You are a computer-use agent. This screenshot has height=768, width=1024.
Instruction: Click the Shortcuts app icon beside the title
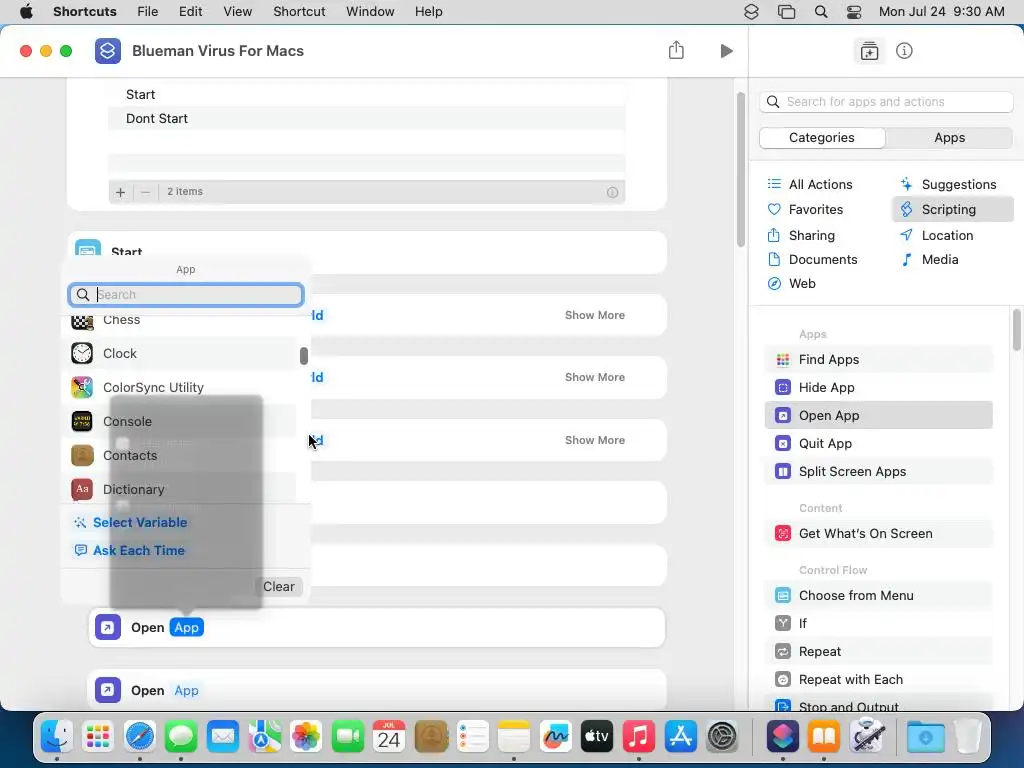108,51
